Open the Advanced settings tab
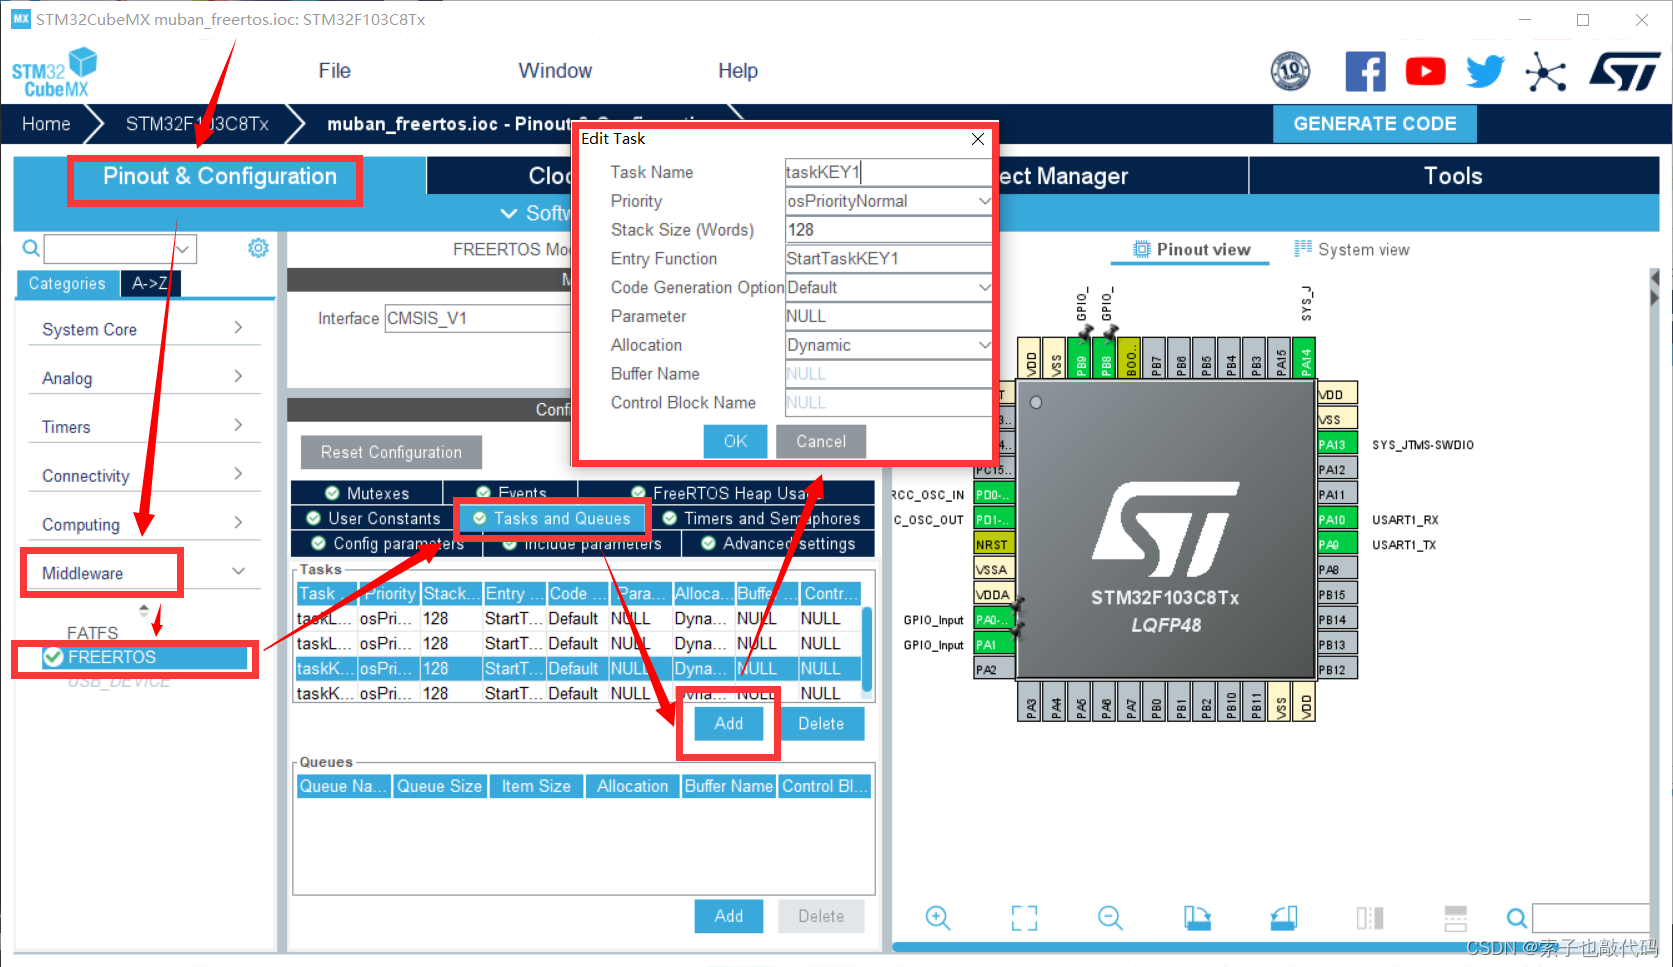The image size is (1673, 967). point(778,543)
